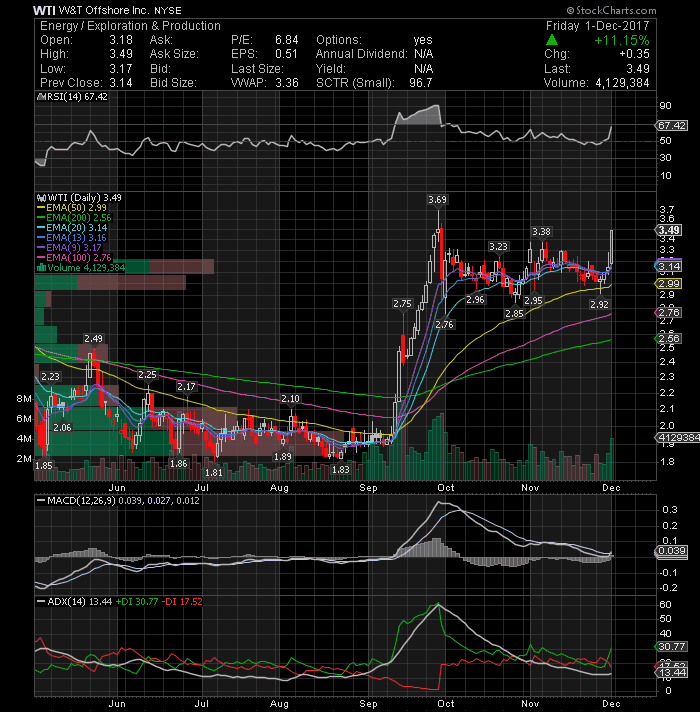Click the 3.38 November high label

click(x=541, y=232)
